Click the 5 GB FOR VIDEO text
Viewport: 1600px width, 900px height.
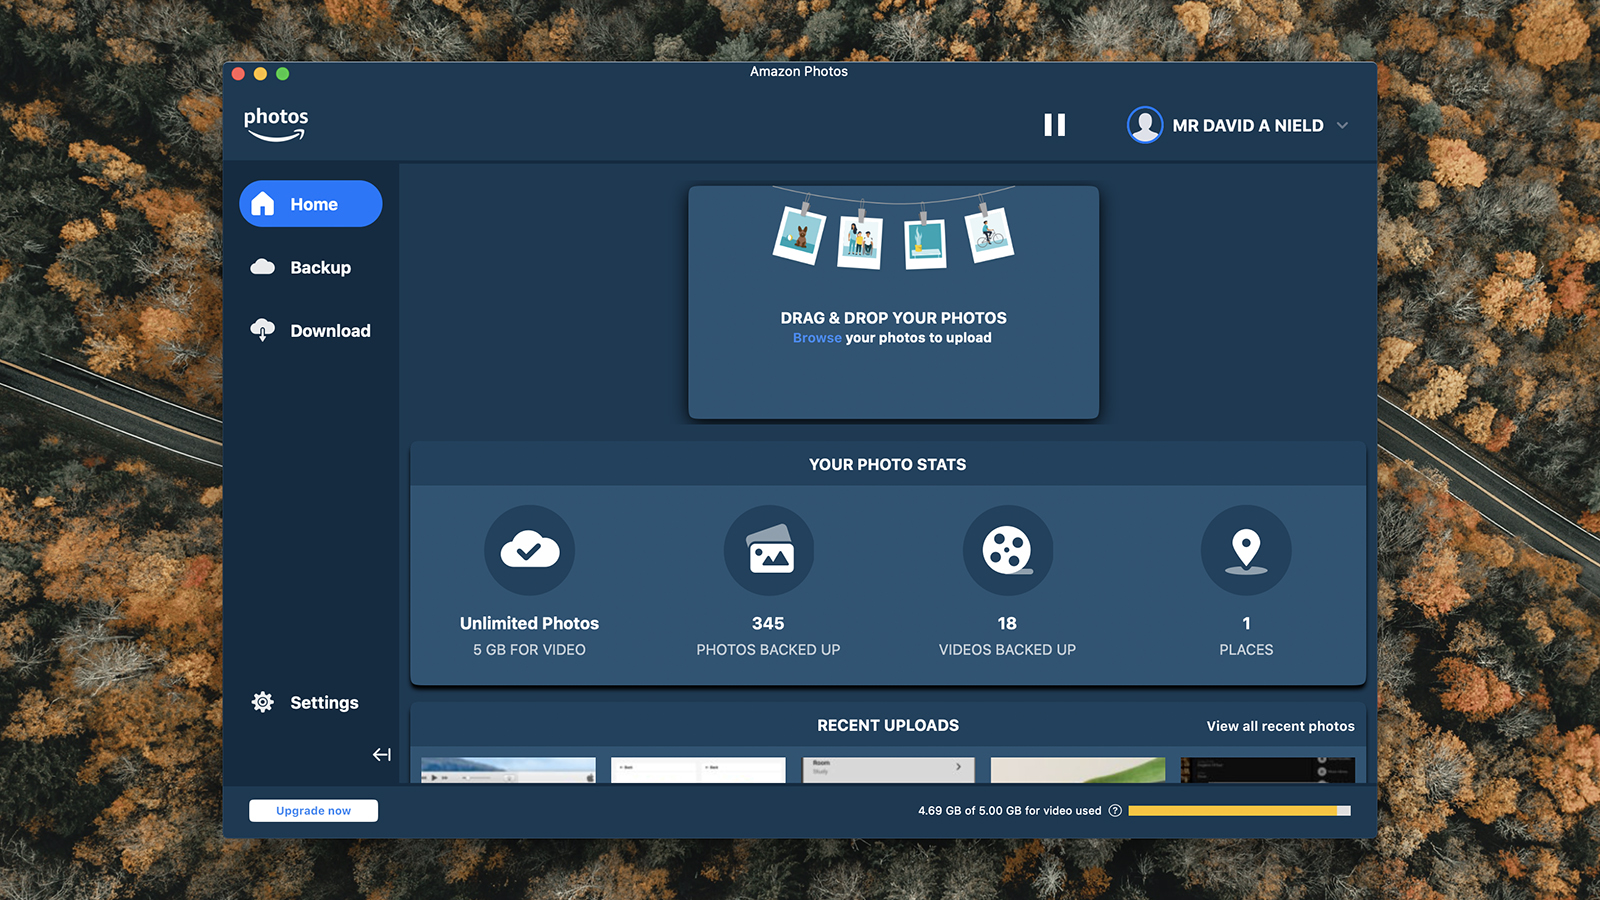tap(529, 650)
